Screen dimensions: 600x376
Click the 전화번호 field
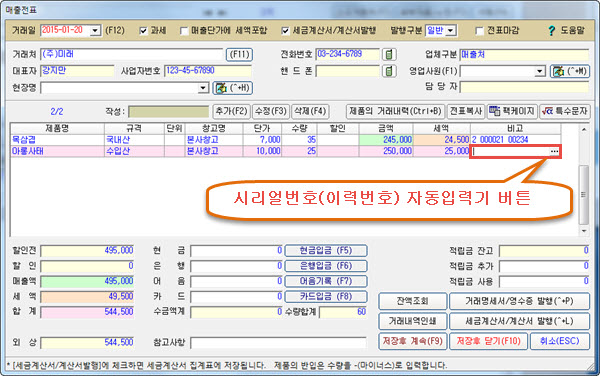click(348, 54)
